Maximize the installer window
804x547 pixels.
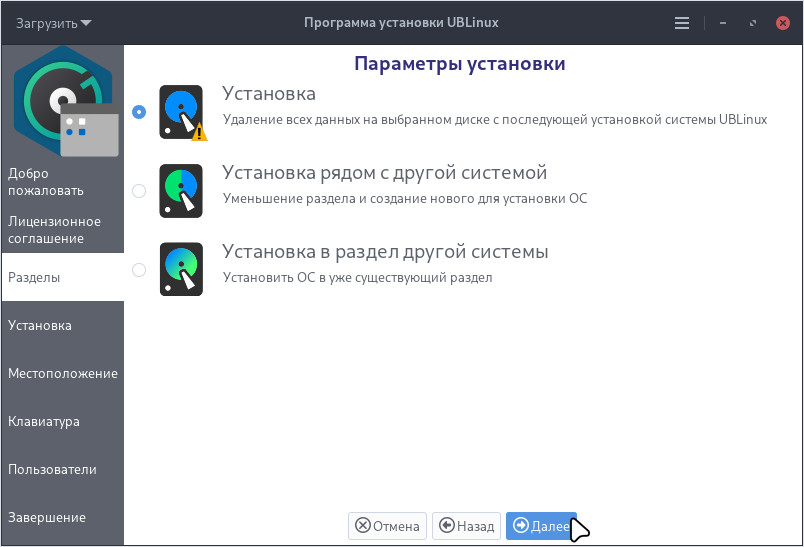(752, 23)
